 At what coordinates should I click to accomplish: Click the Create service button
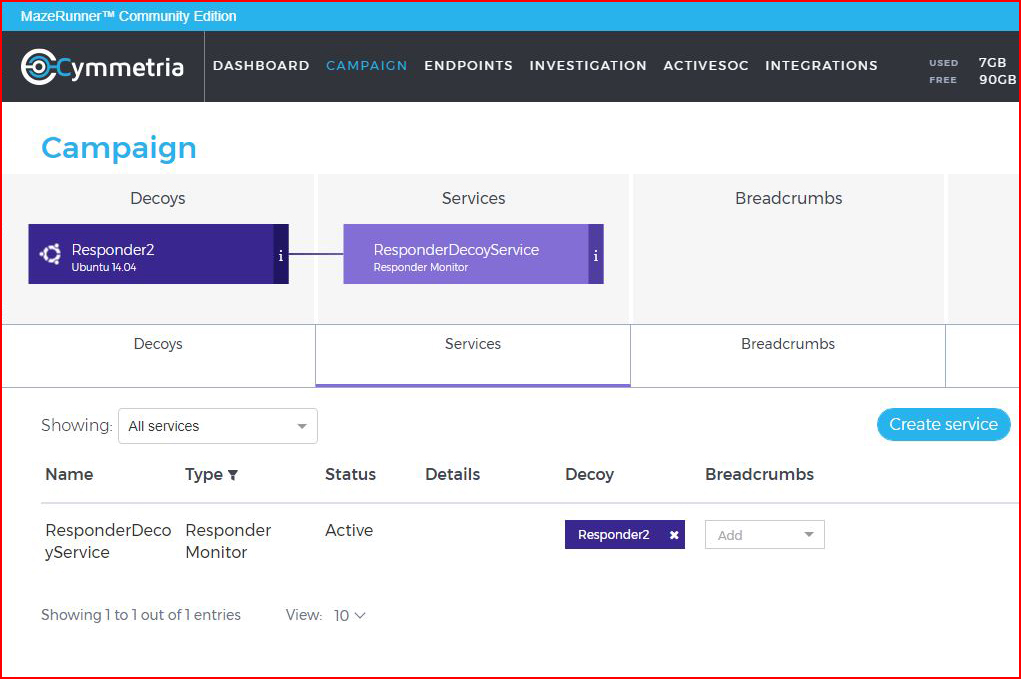click(944, 424)
